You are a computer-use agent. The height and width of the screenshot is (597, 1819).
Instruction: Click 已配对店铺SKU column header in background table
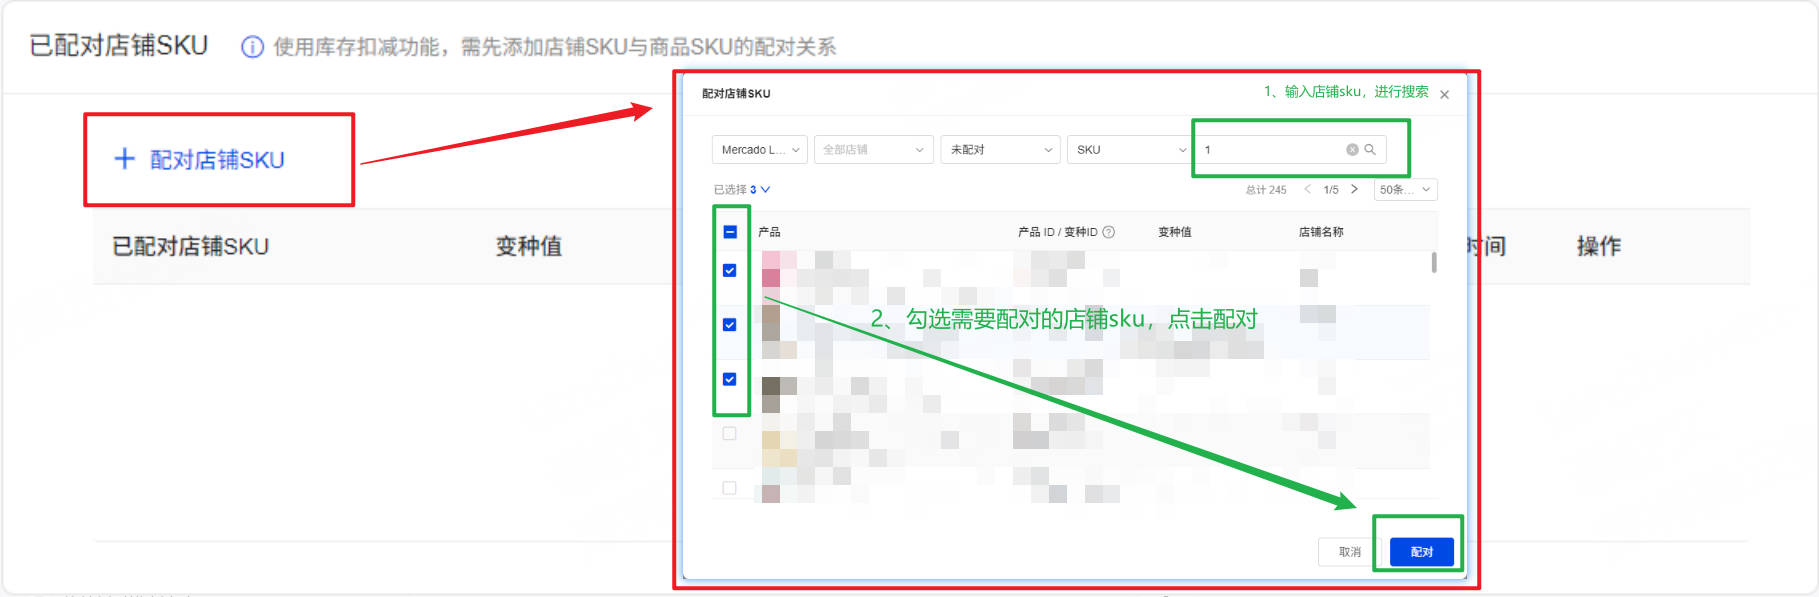[190, 246]
